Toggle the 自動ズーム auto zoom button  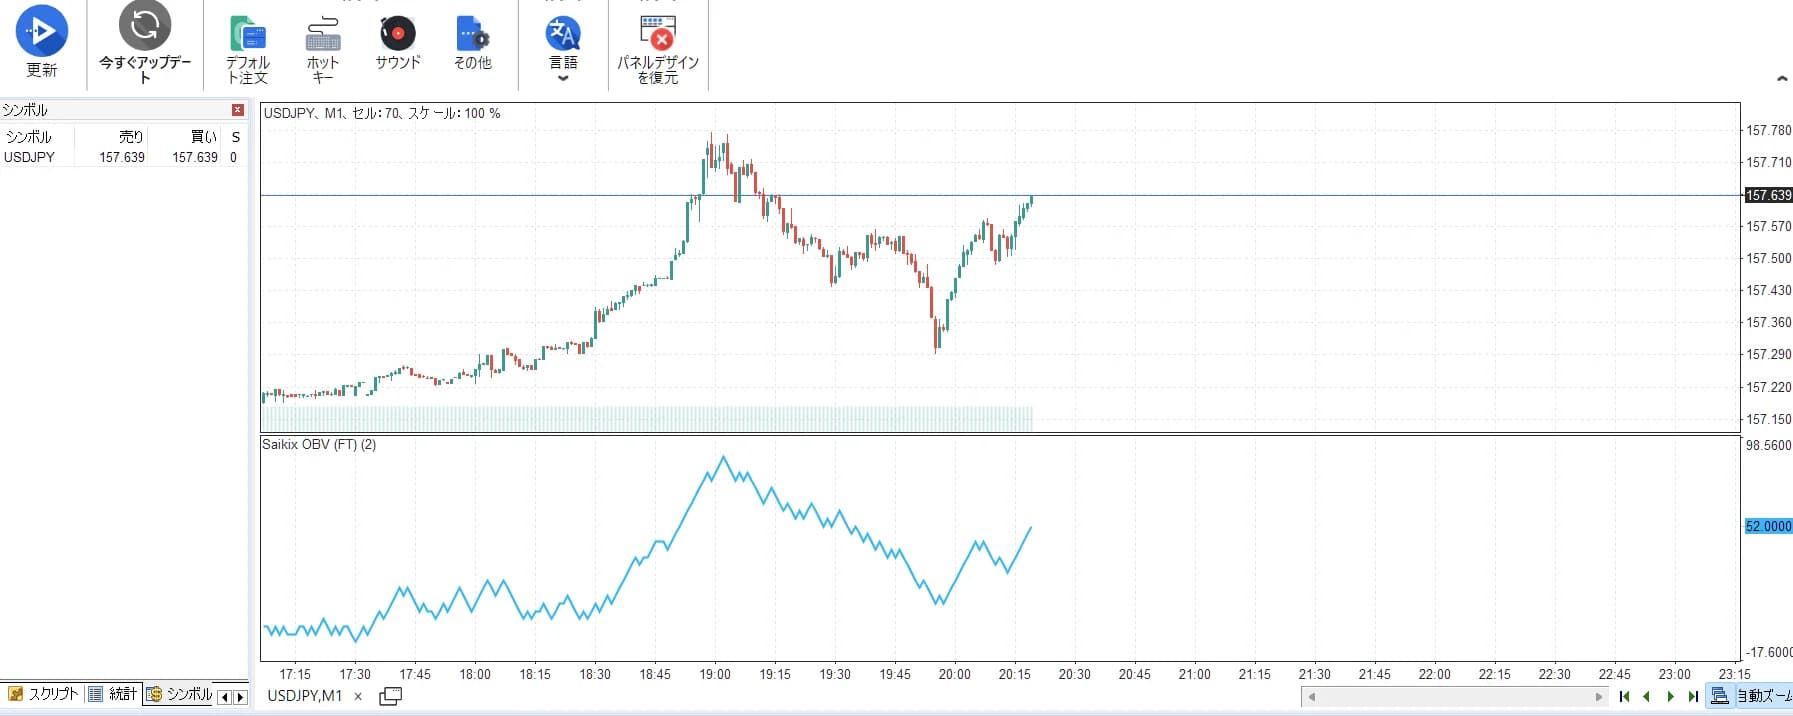[1750, 696]
